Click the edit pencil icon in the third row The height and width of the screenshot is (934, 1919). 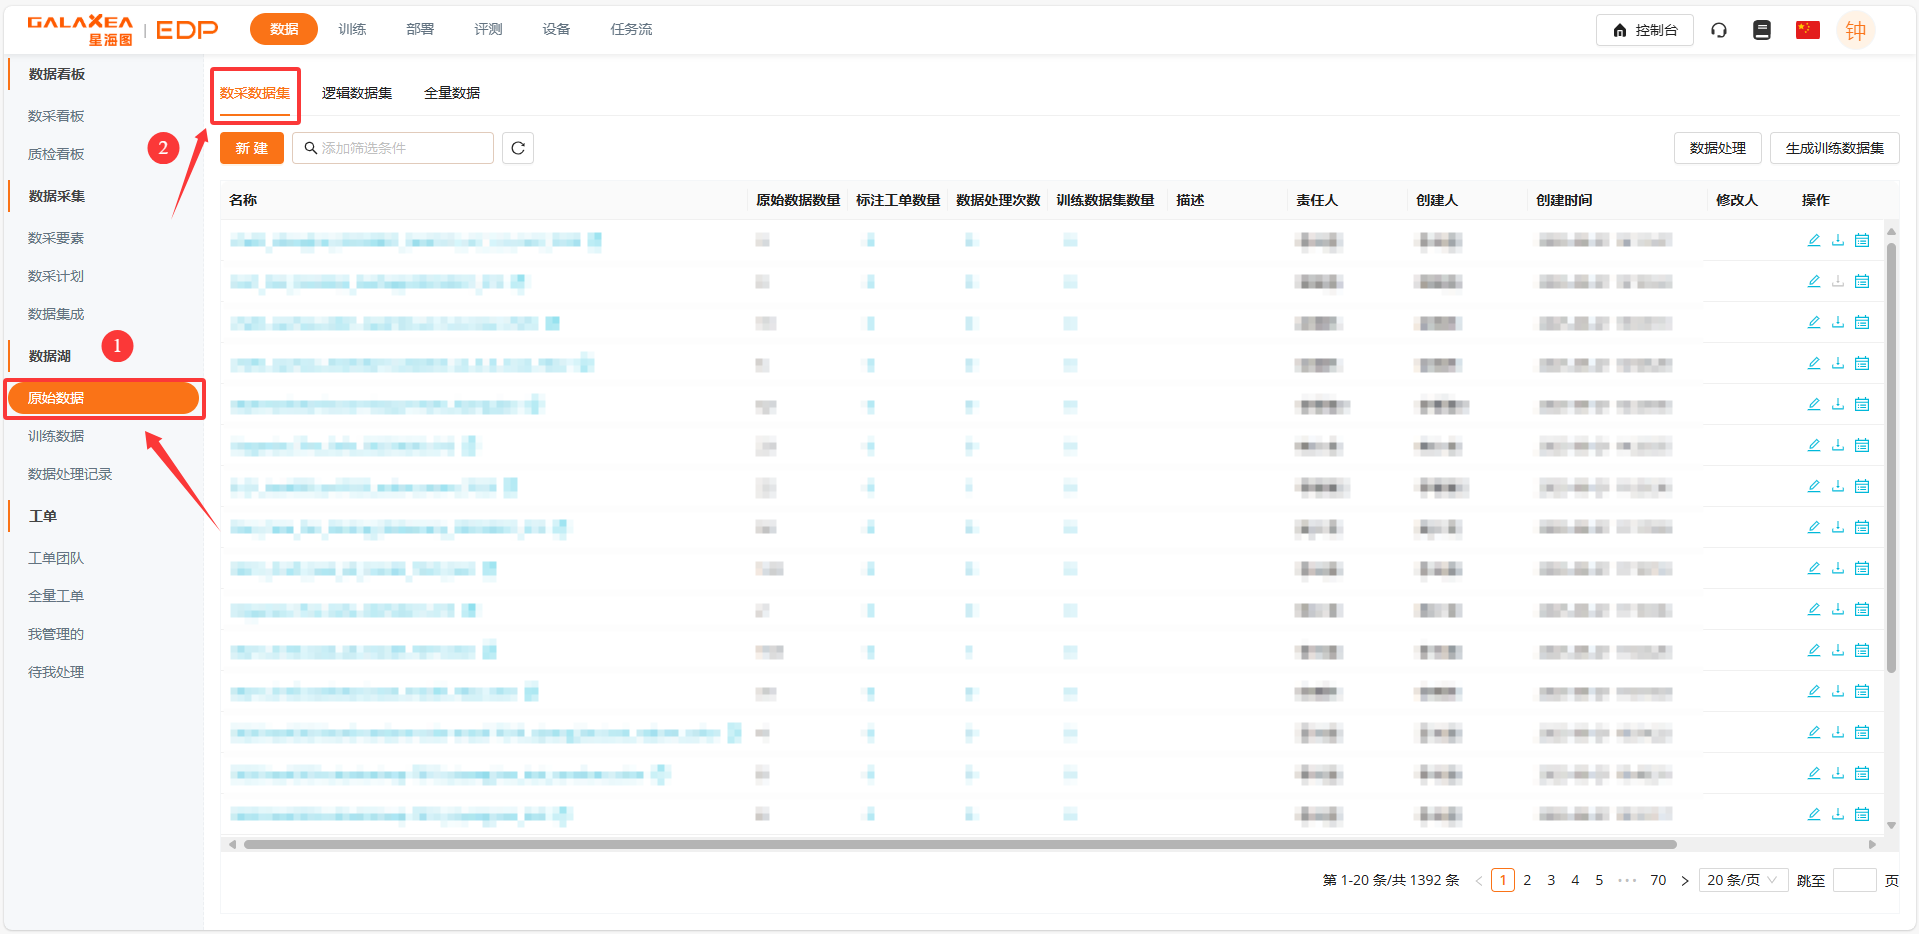coord(1813,322)
